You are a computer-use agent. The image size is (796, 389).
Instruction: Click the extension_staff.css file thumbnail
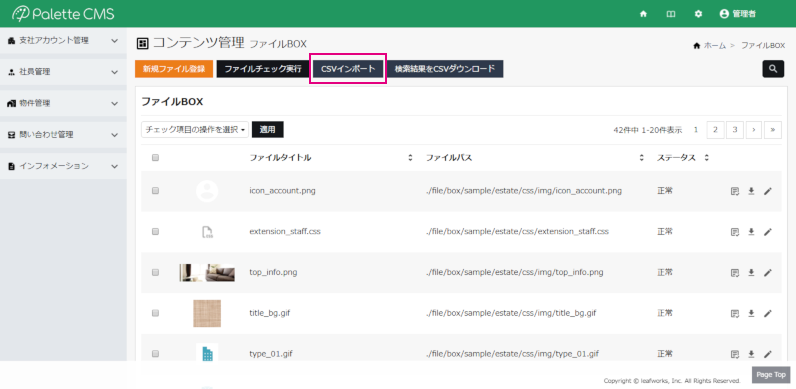(x=207, y=232)
